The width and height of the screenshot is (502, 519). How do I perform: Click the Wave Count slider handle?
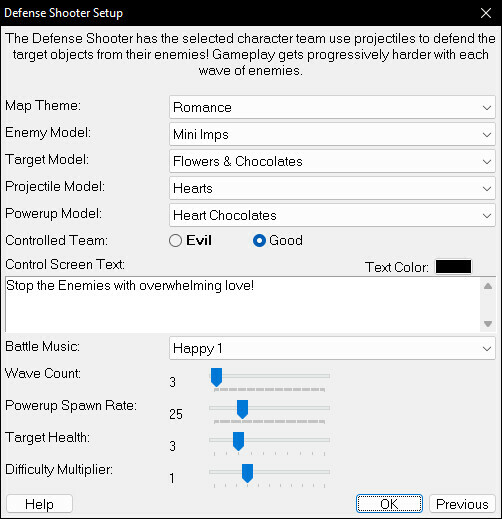216,377
